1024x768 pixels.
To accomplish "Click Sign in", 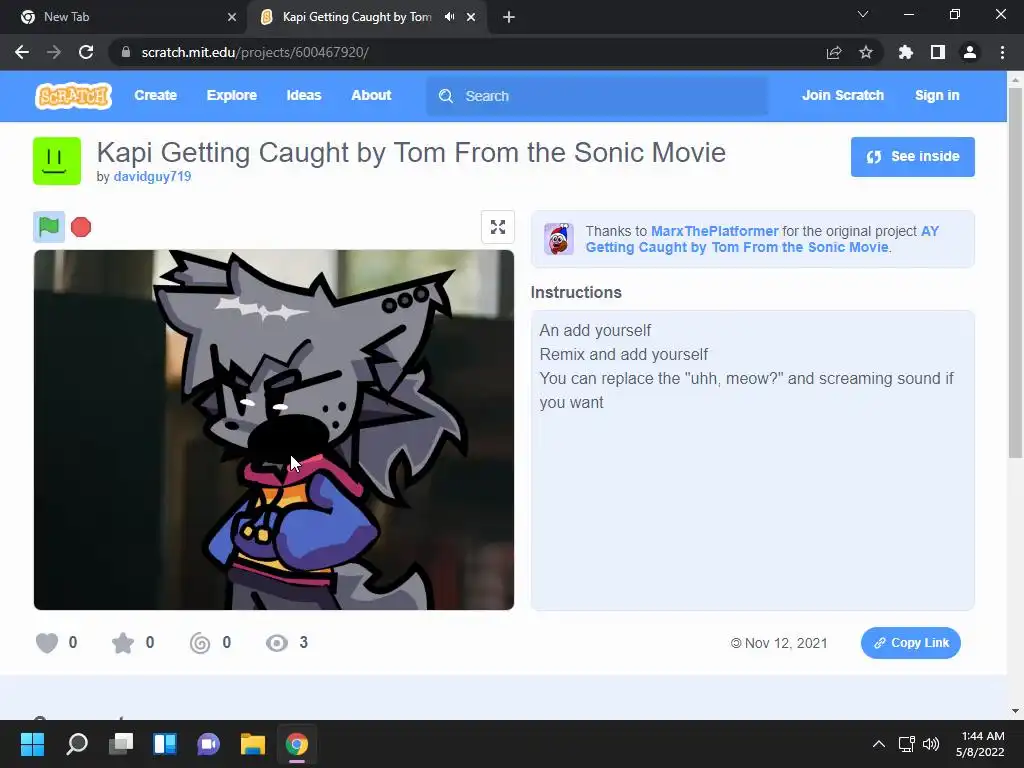I will pyautogui.click(x=937, y=95).
